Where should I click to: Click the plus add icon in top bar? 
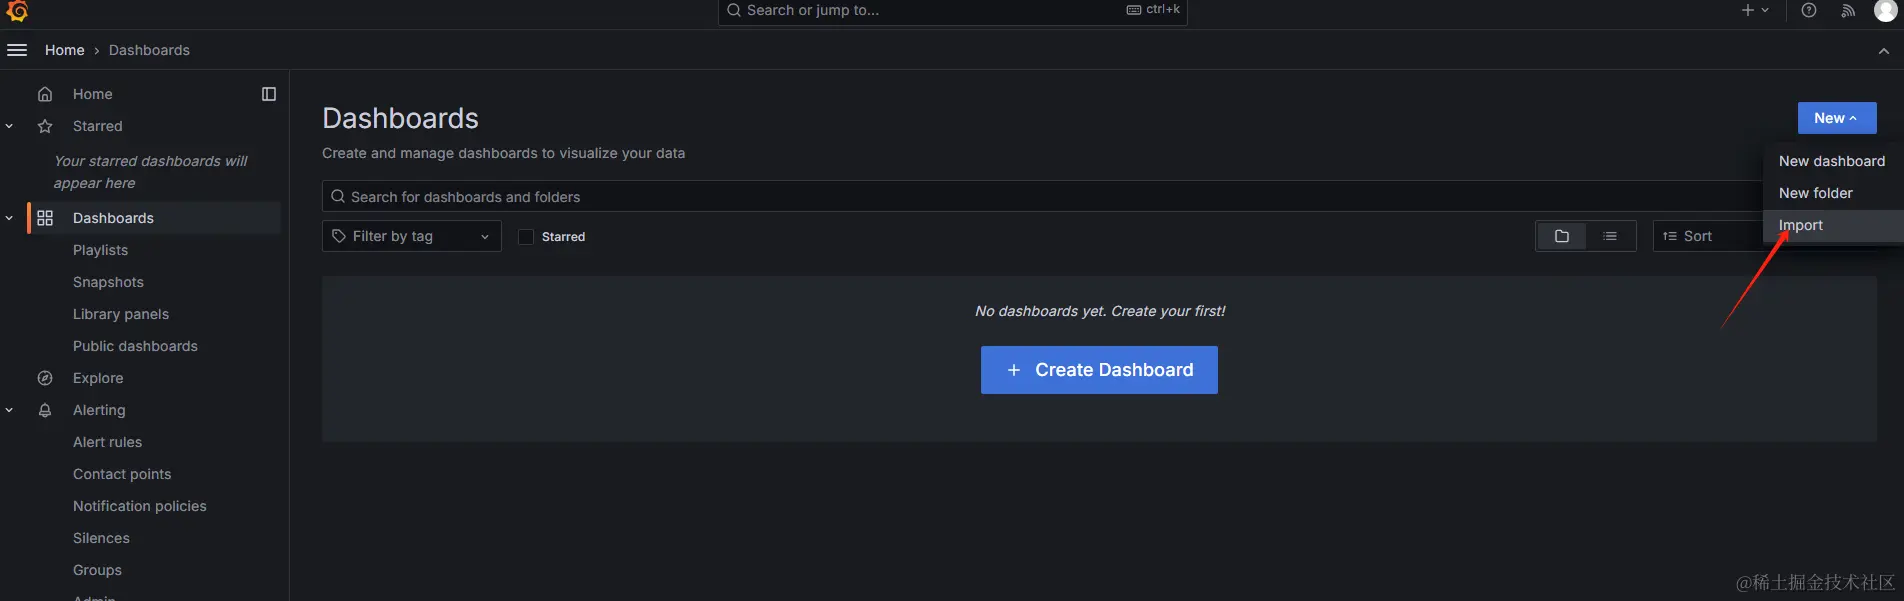1748,10
